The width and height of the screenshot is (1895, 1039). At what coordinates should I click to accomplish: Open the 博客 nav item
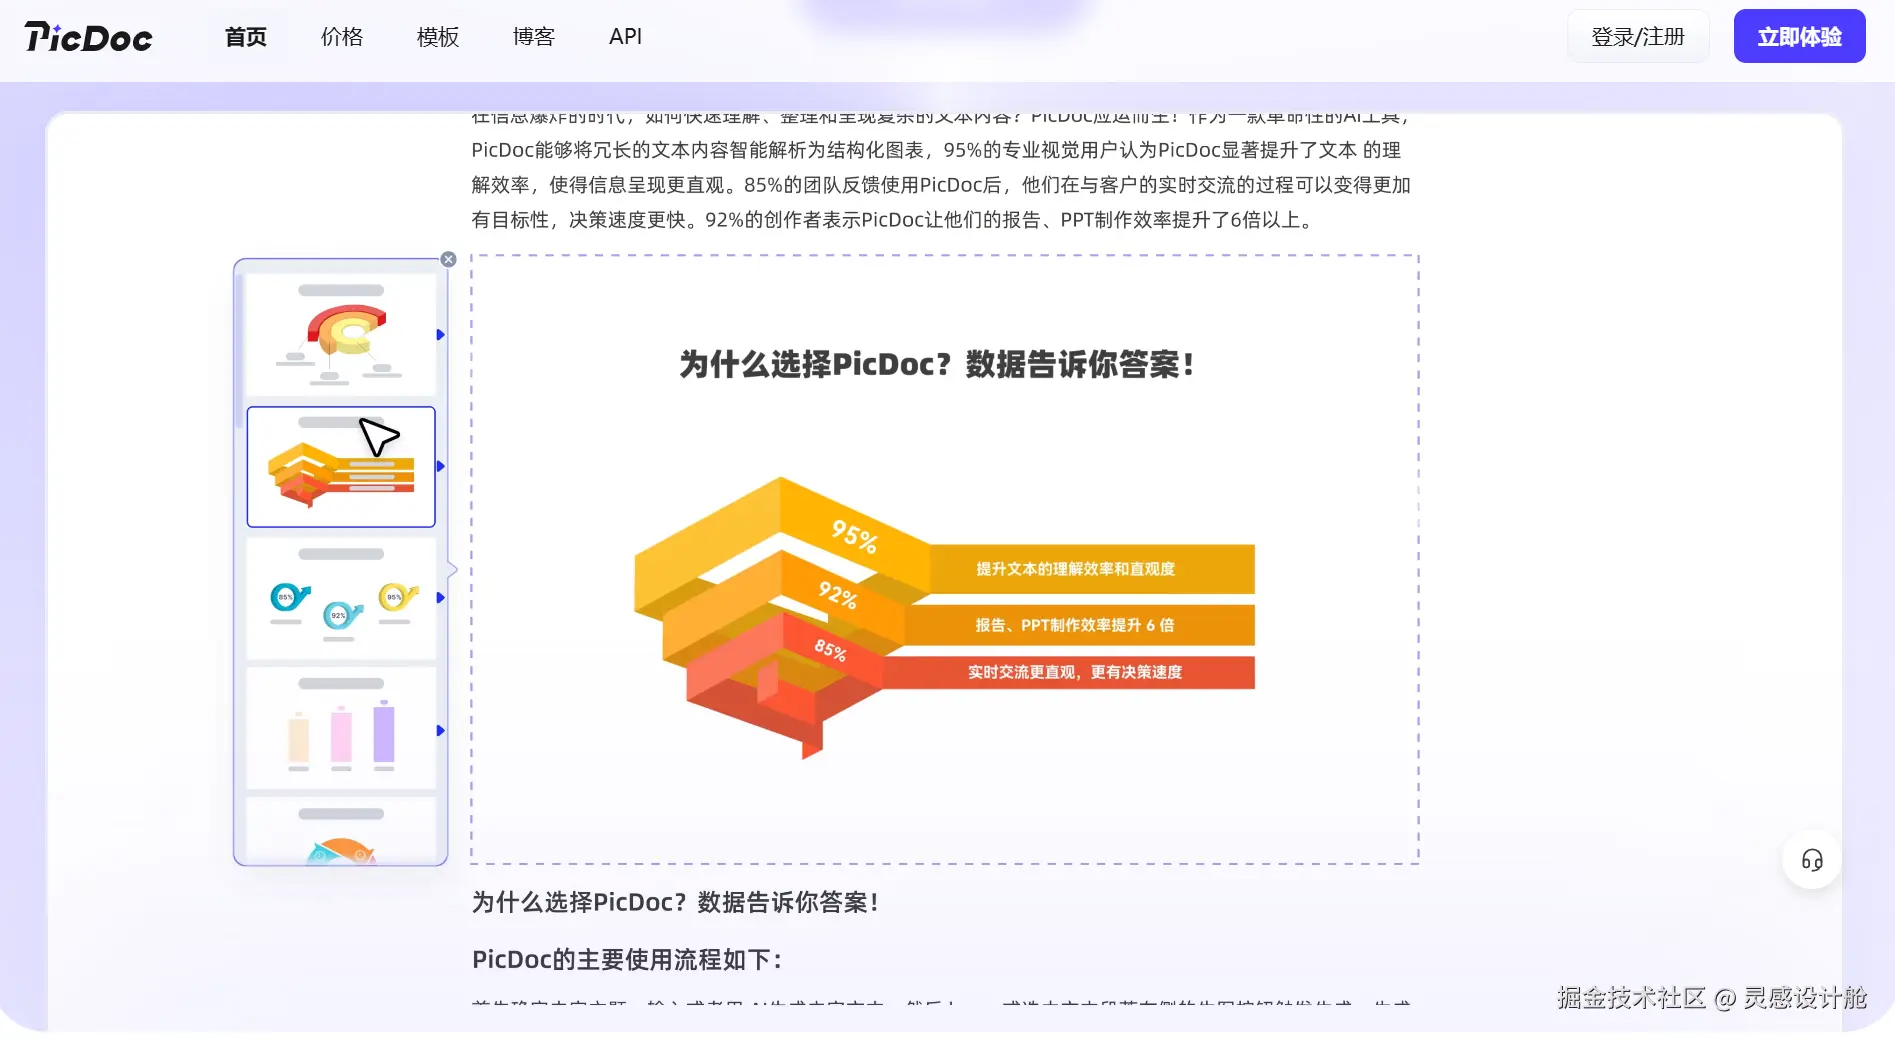pos(533,37)
